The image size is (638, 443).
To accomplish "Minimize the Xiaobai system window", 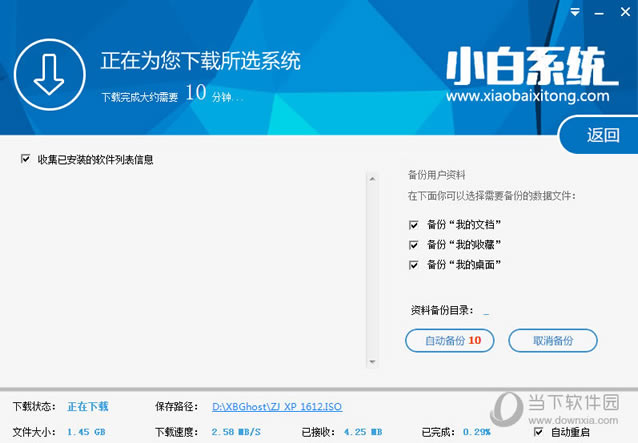I will (598, 13).
